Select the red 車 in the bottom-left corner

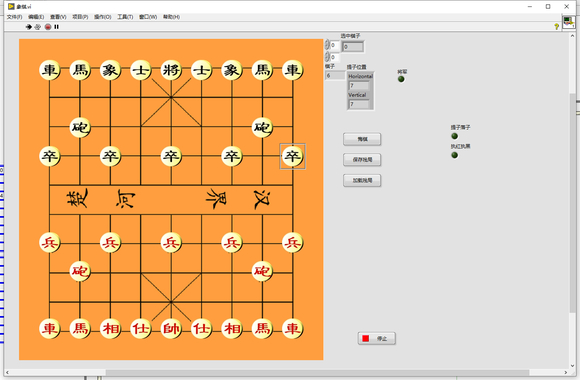[x=50, y=329]
